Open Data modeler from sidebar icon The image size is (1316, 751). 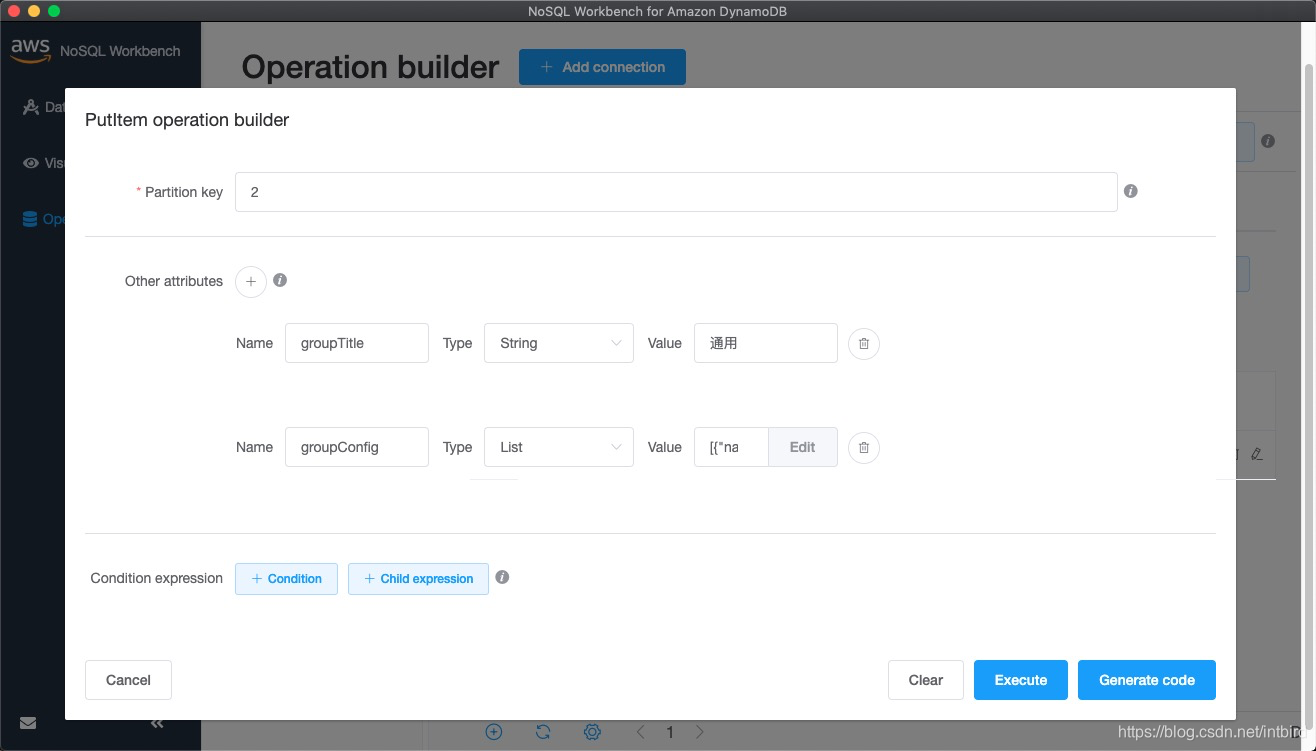click(30, 107)
